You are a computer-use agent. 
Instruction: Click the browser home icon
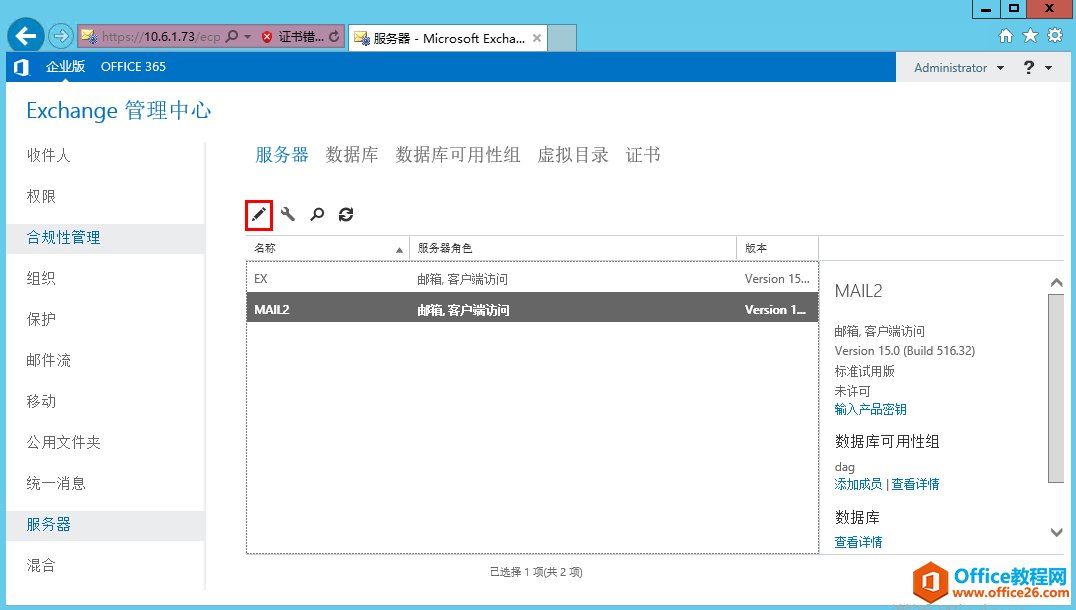point(1008,33)
